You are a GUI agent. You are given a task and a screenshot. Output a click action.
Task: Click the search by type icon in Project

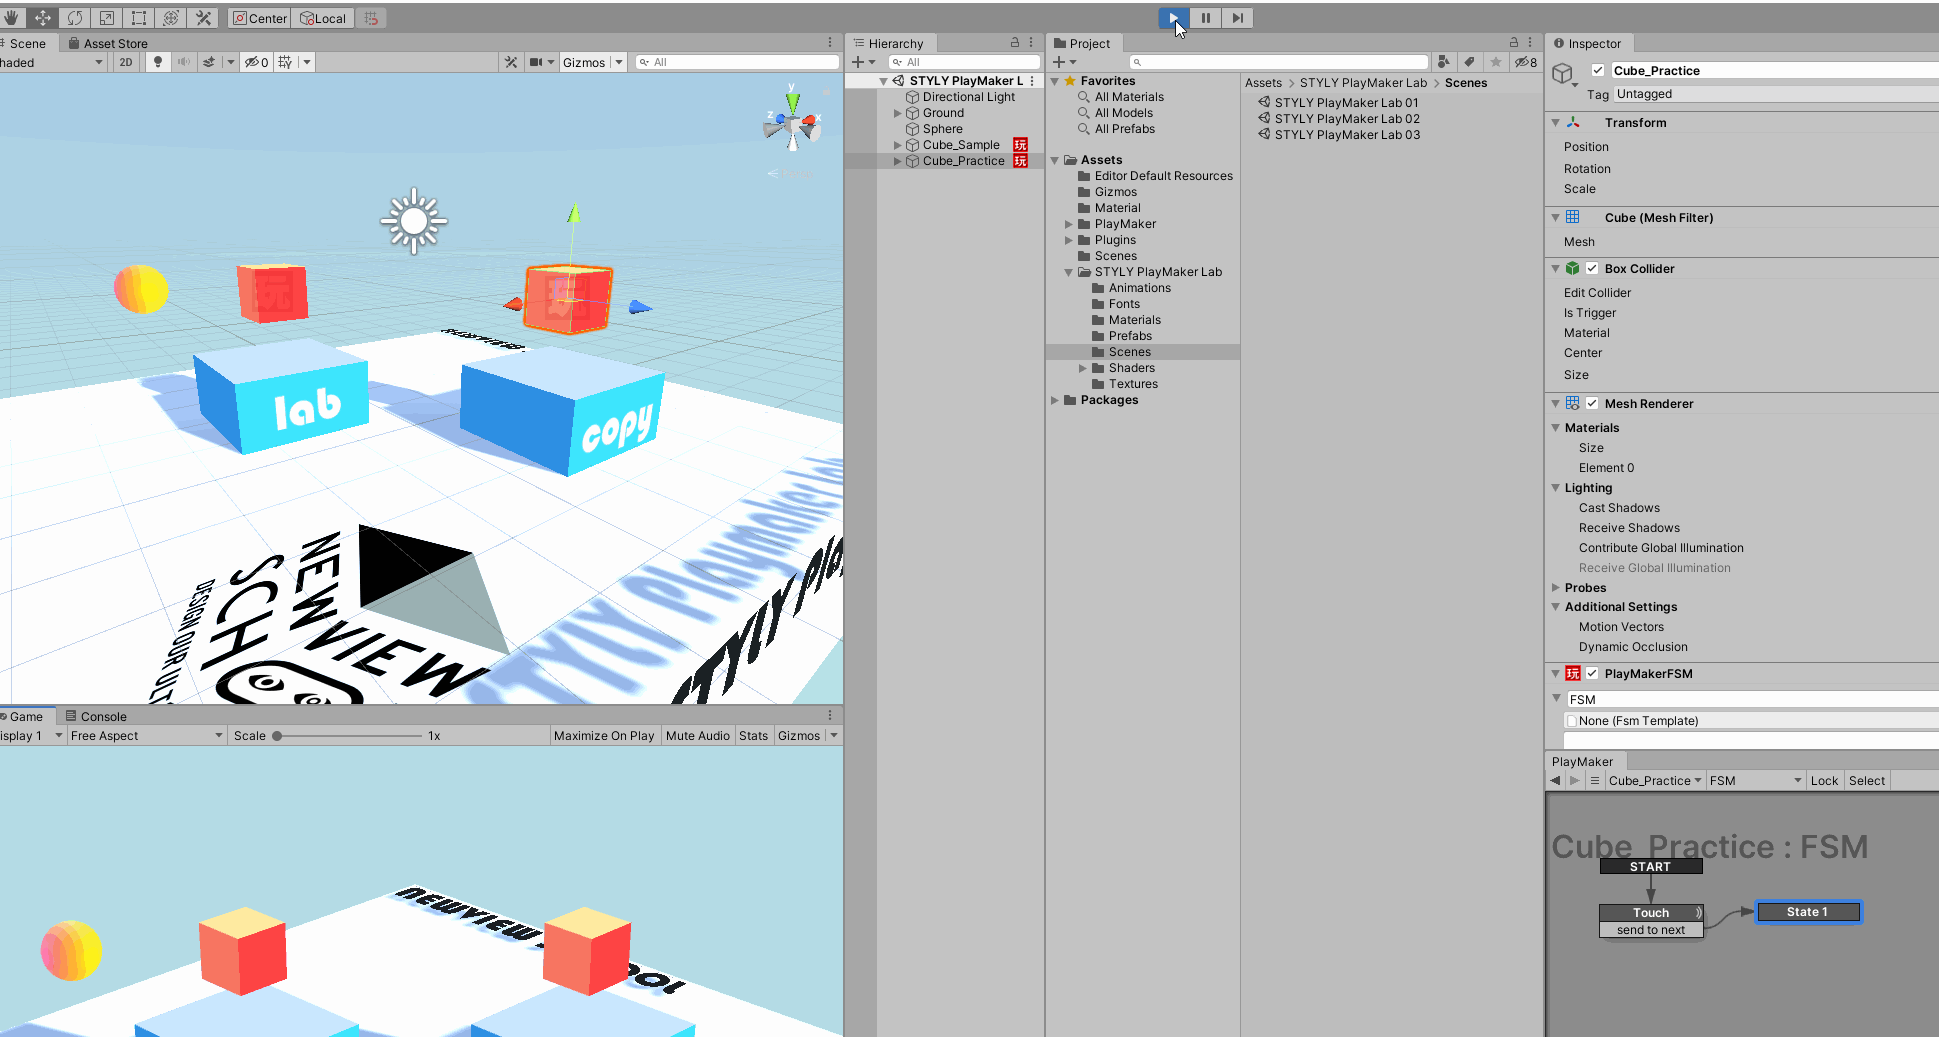pyautogui.click(x=1443, y=62)
